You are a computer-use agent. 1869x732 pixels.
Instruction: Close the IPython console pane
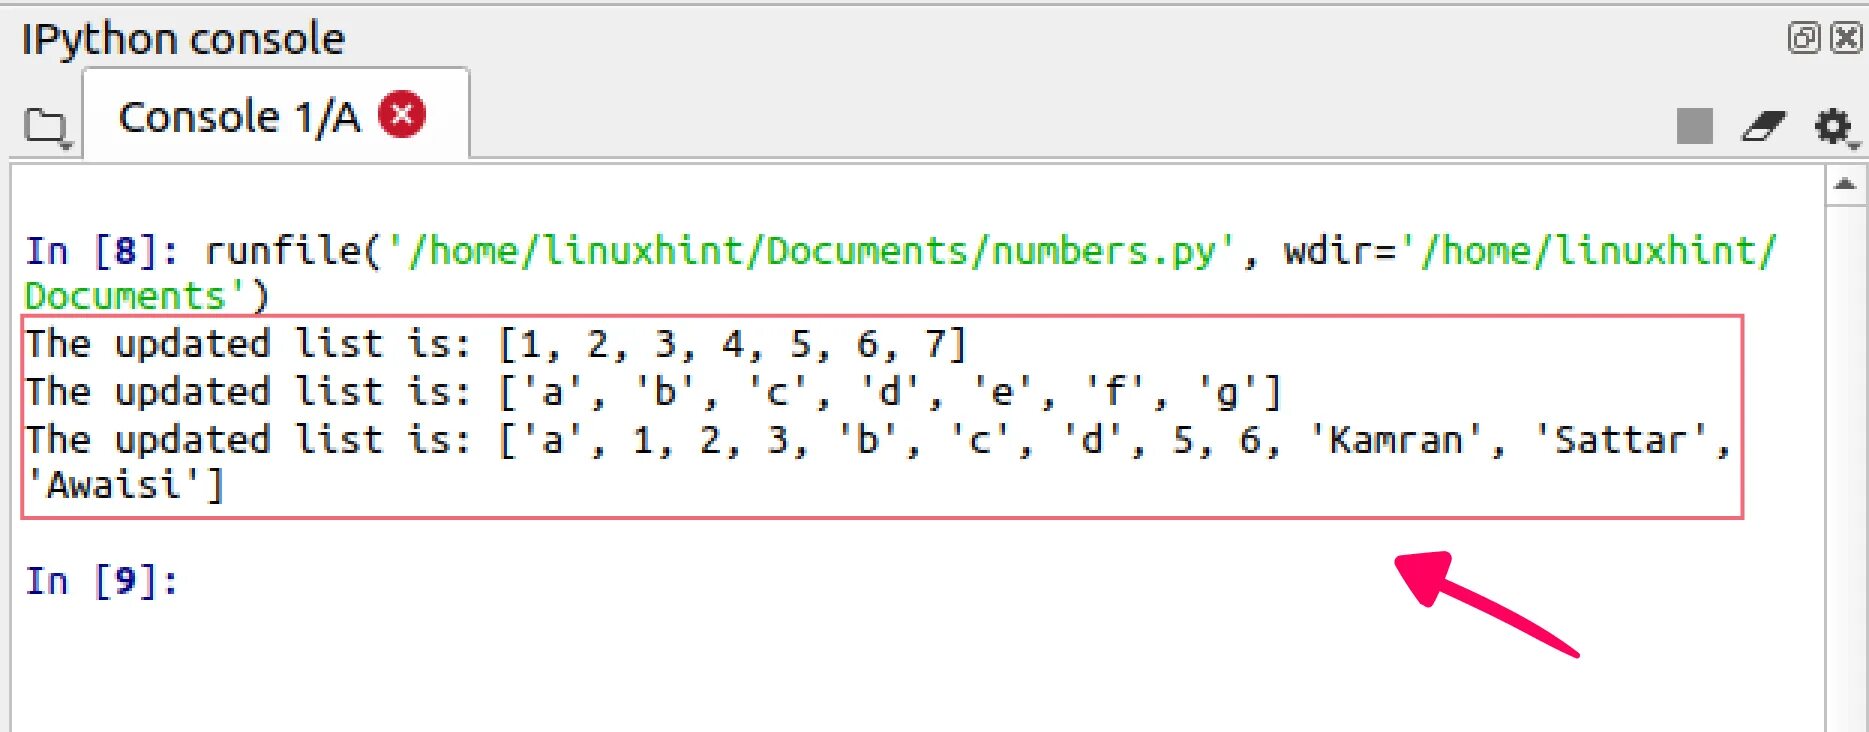coord(1846,38)
